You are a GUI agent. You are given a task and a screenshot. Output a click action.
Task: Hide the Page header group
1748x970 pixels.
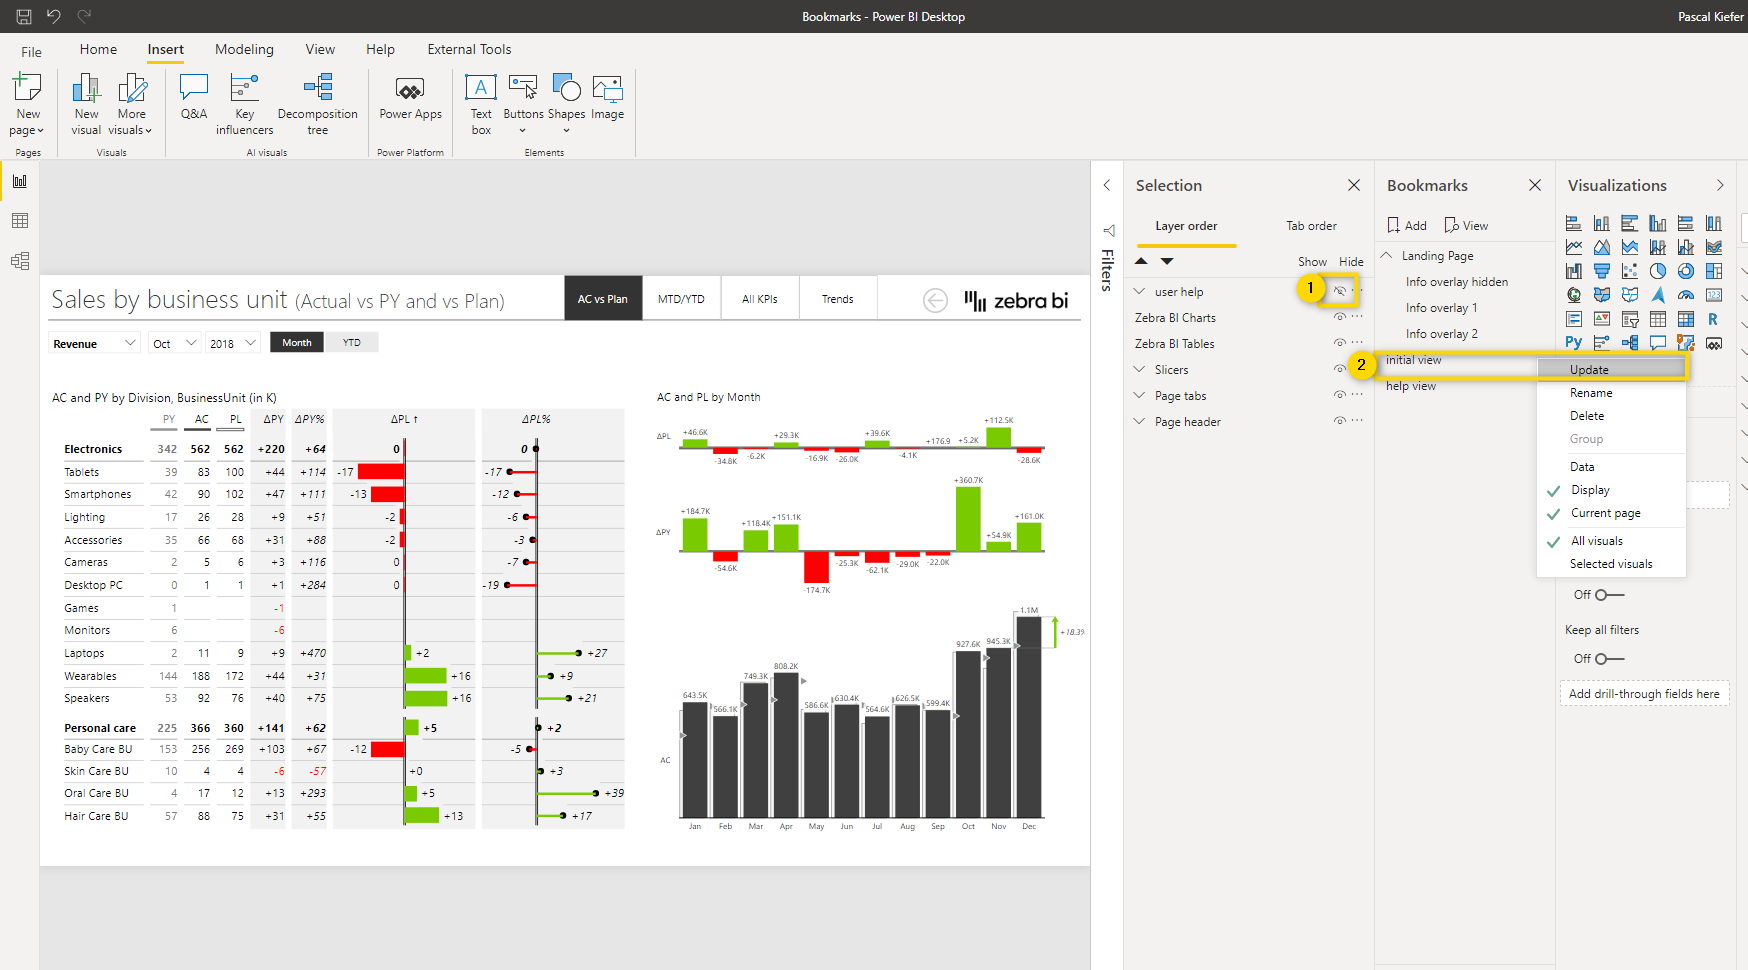(x=1340, y=421)
